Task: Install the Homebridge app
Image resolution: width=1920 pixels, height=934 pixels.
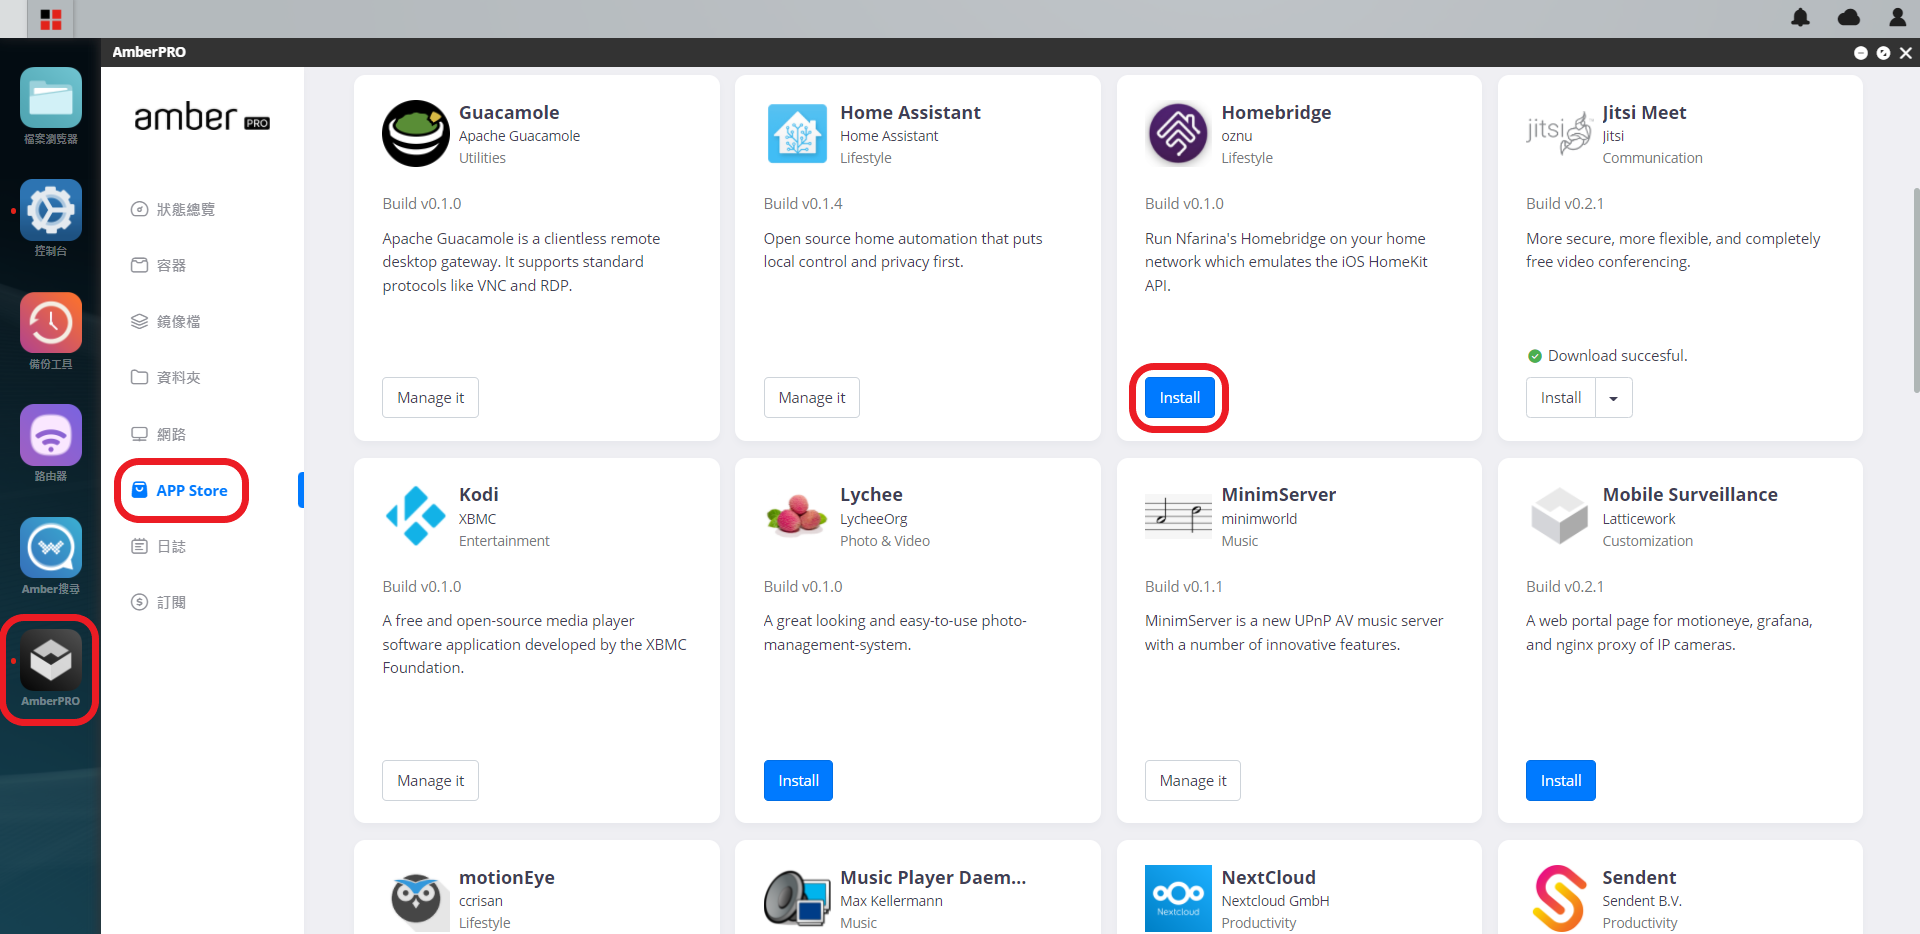Action: tap(1180, 398)
